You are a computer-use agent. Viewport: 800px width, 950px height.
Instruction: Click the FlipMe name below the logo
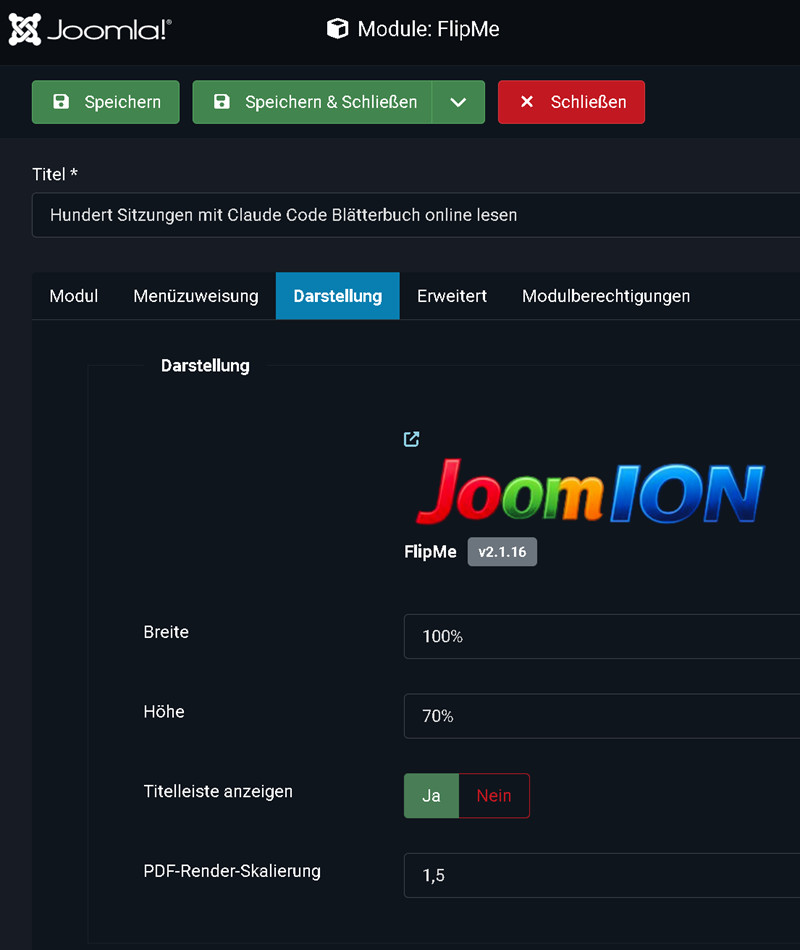click(430, 551)
